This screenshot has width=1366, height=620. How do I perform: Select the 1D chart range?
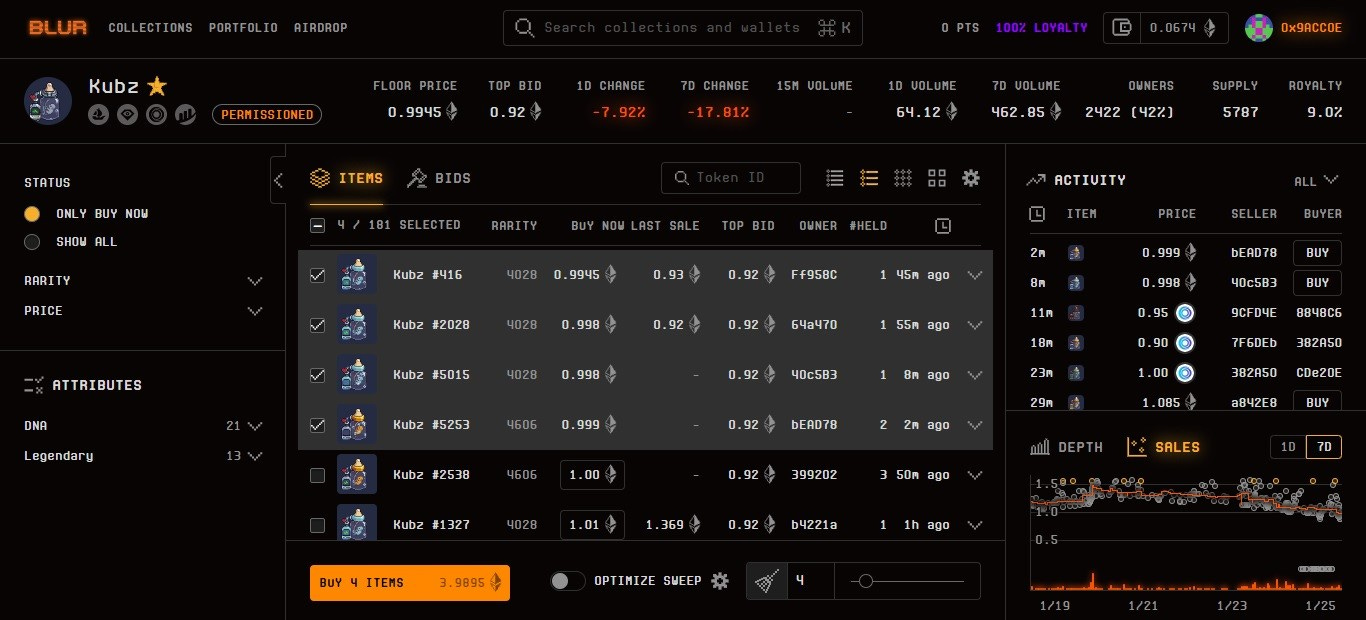click(x=1288, y=447)
